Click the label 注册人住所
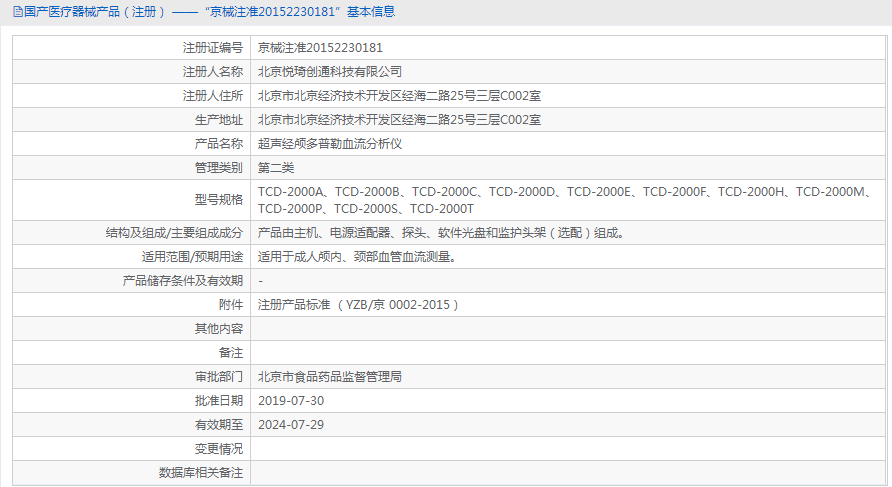892x487 pixels. pos(213,96)
